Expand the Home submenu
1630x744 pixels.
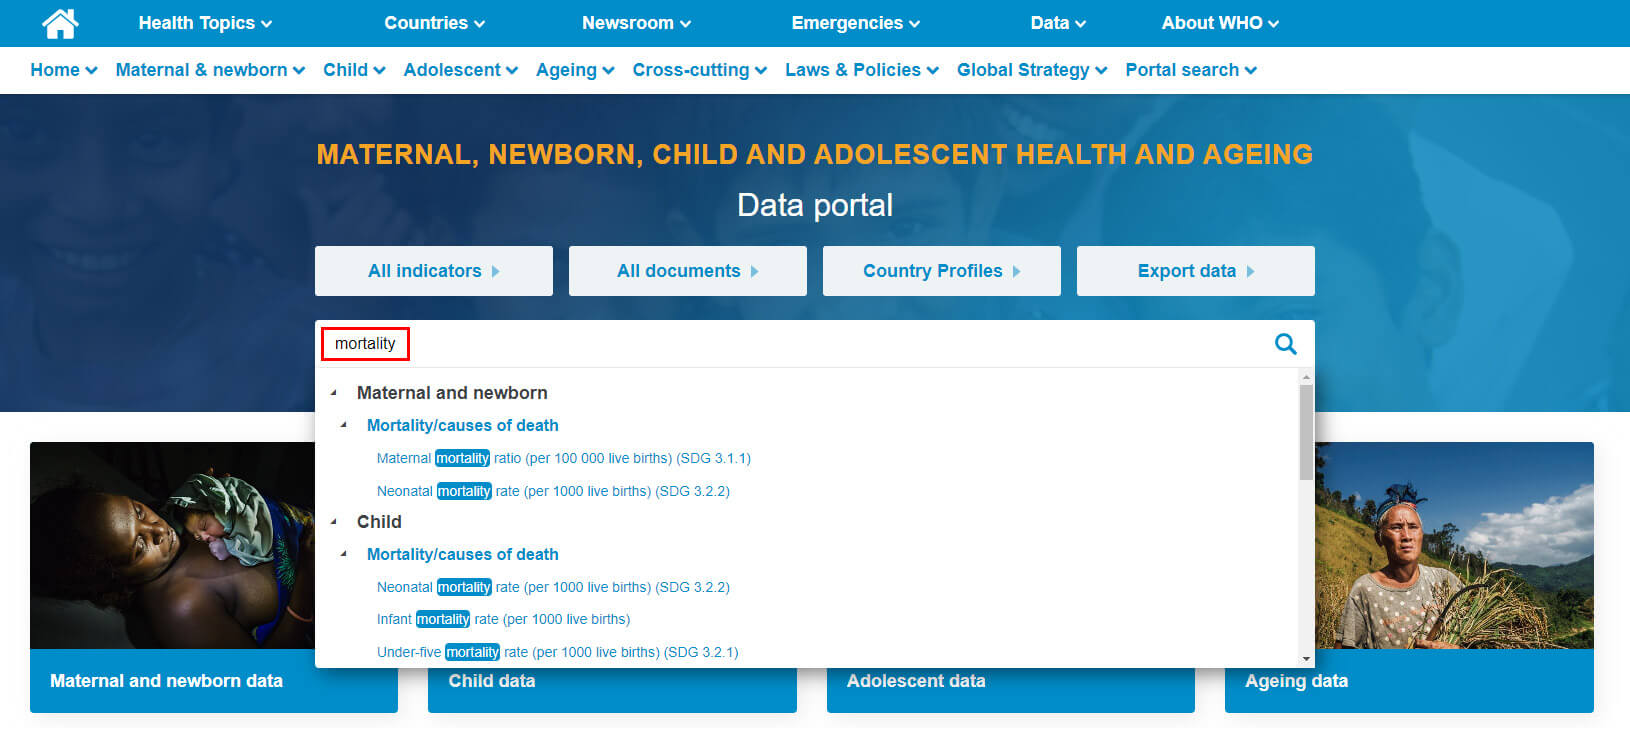64,70
